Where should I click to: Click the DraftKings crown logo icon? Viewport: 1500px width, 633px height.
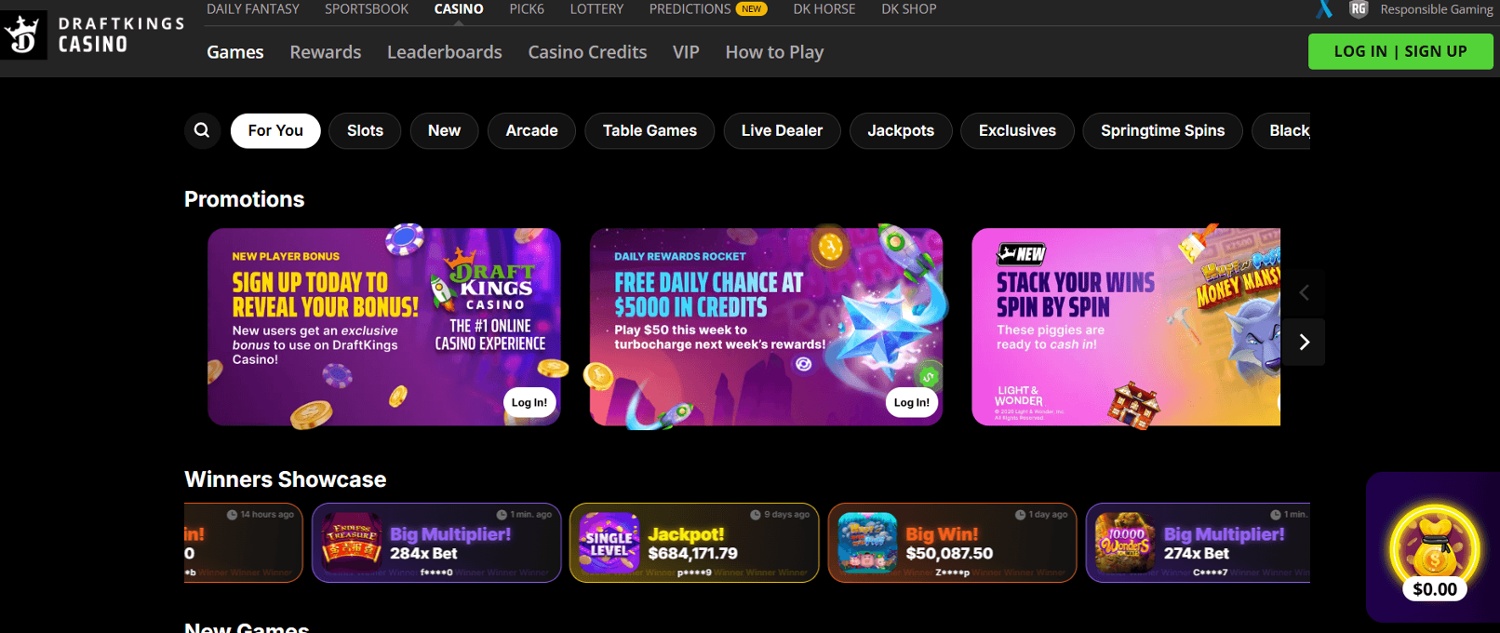(x=24, y=37)
